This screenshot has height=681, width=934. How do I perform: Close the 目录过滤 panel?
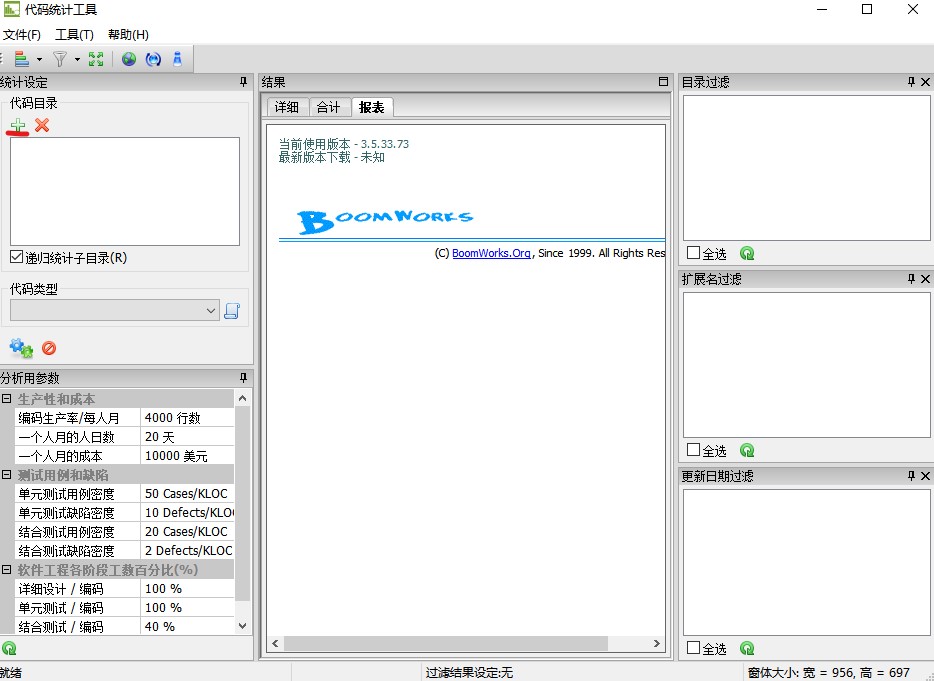click(x=925, y=82)
